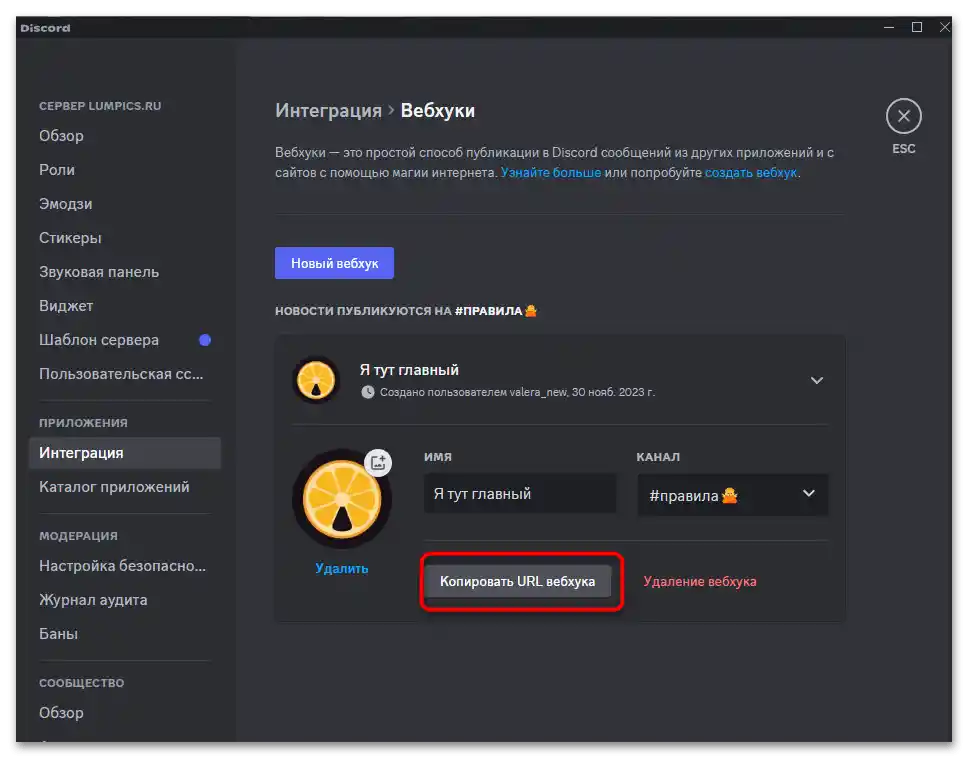Open the "Звуковая панель" section
The width and height of the screenshot is (968, 758).
(x=99, y=272)
